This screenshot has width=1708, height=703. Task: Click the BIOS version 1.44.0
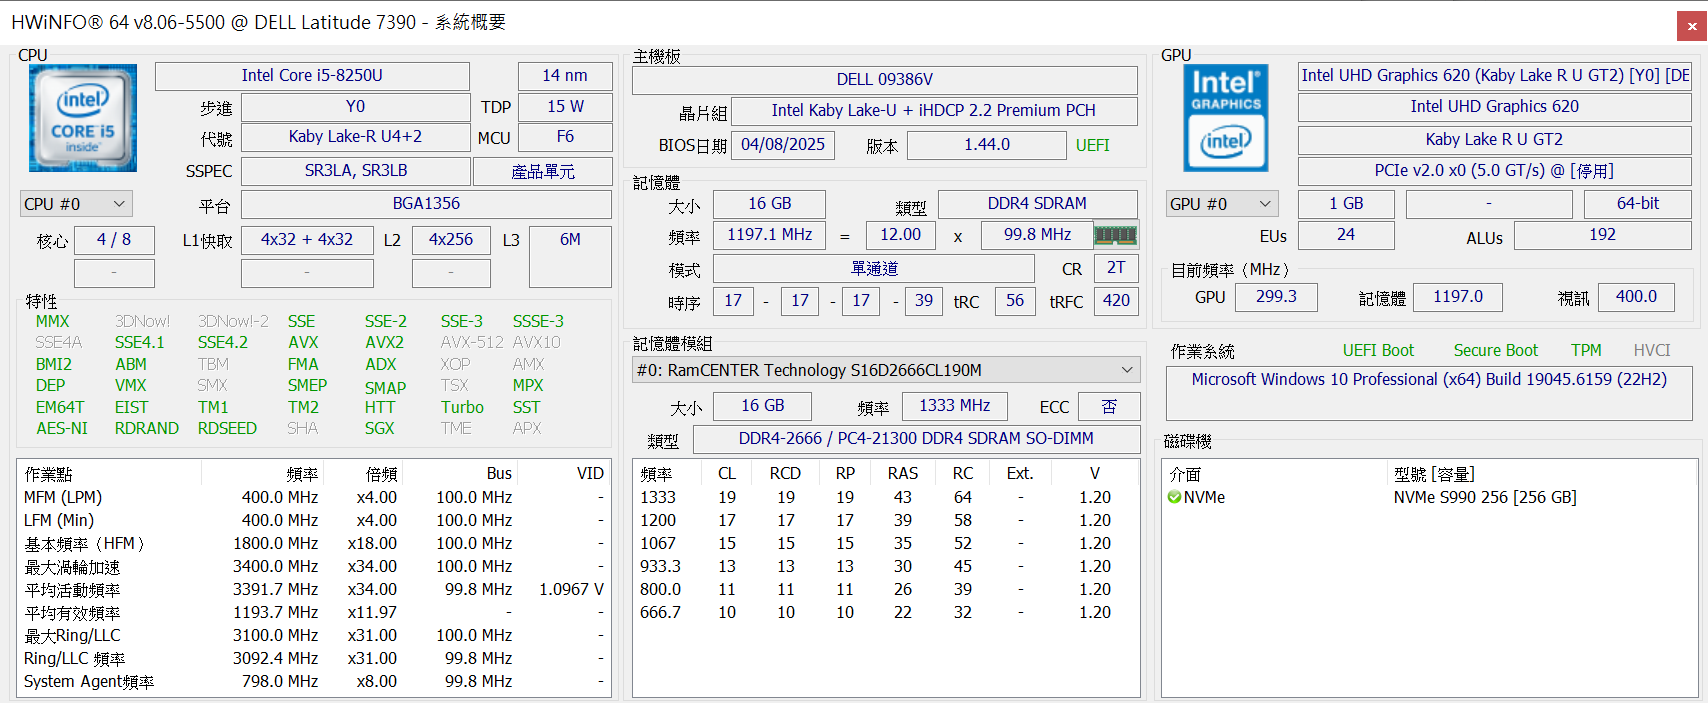pyautogui.click(x=987, y=145)
